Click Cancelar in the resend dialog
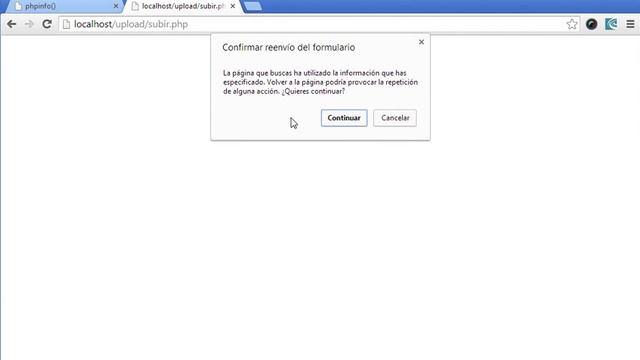This screenshot has width=640, height=360. [x=395, y=118]
